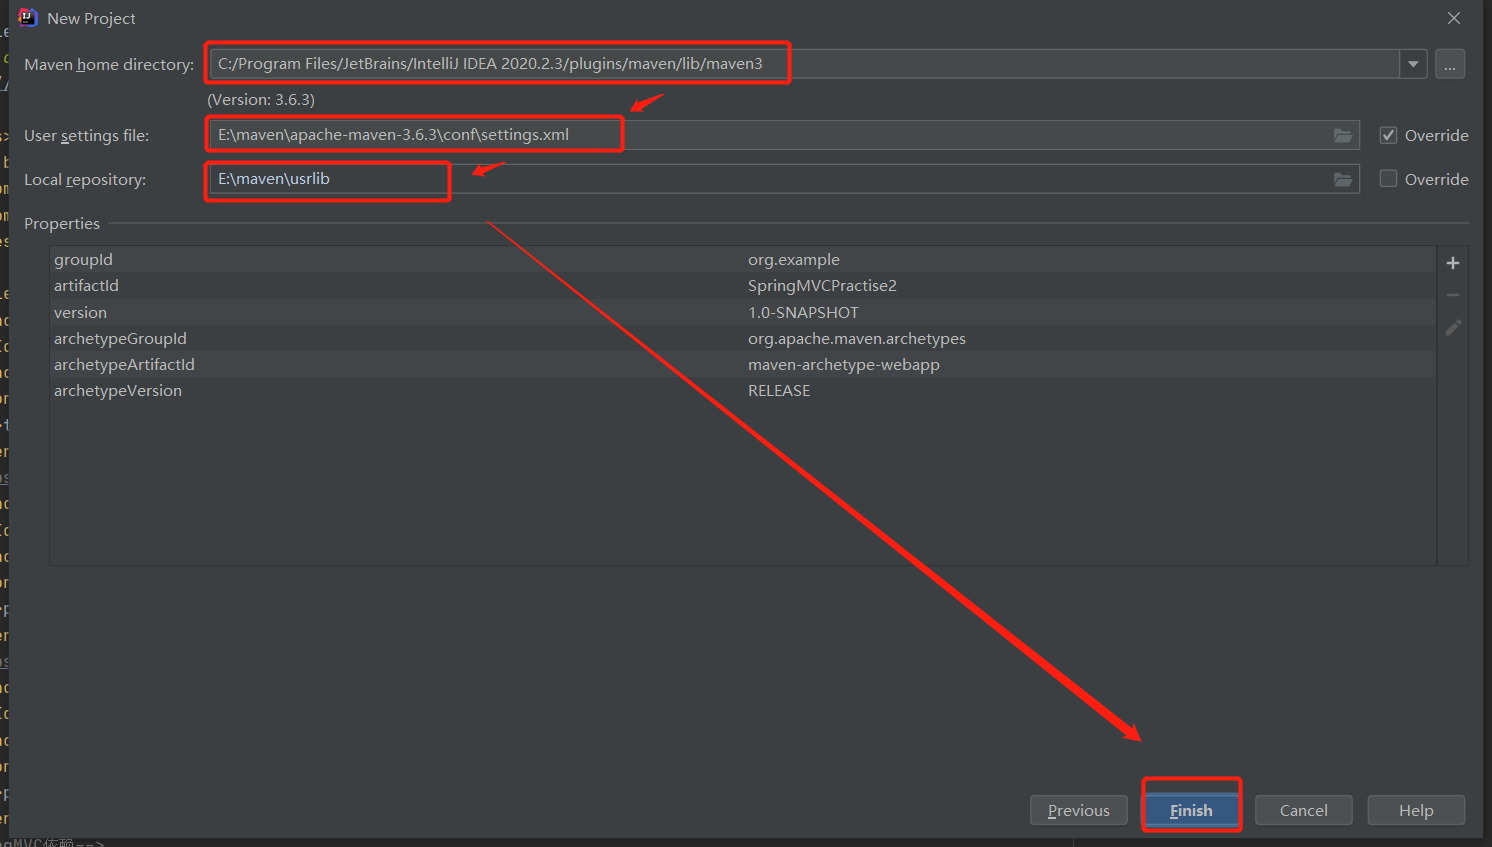Click value 1.0-SNAPSHOT
This screenshot has width=1492, height=847.
(x=803, y=312)
